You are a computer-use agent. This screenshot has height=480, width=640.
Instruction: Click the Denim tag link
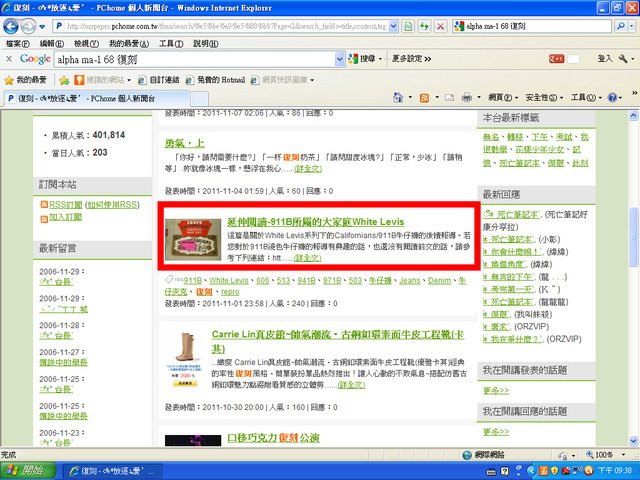click(x=439, y=281)
